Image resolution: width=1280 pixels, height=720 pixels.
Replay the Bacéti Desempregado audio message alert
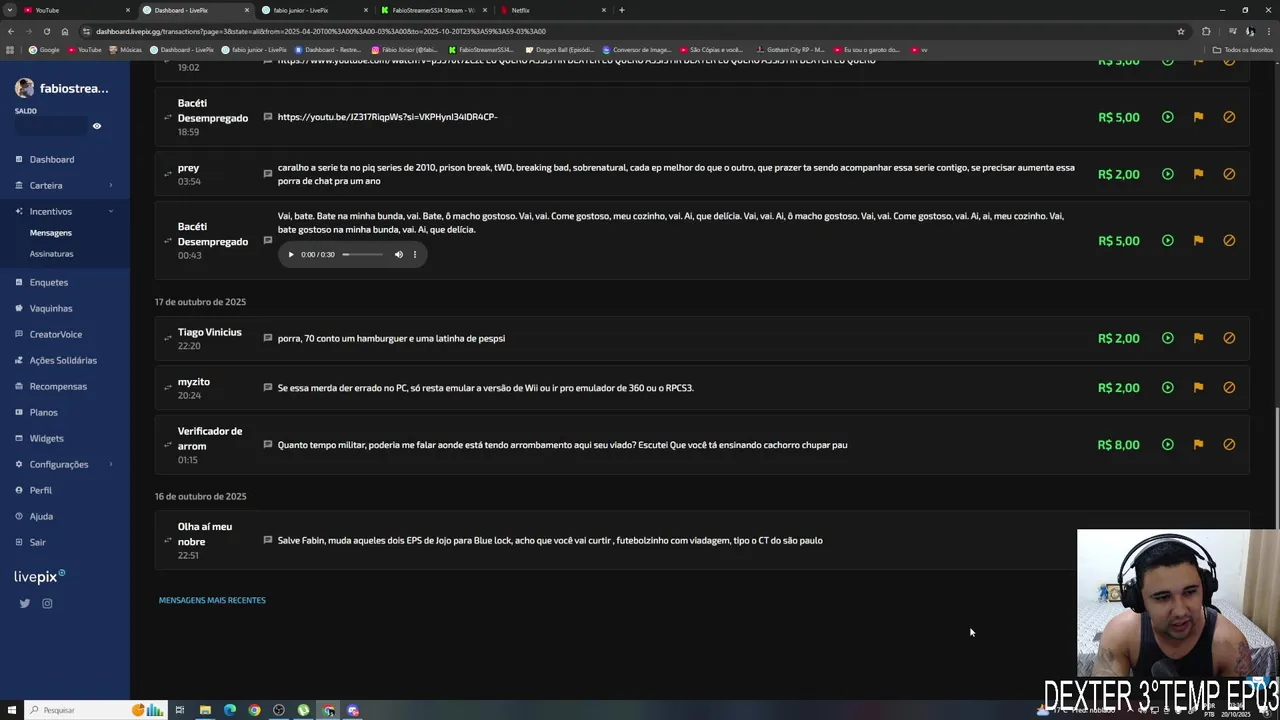[1167, 240]
